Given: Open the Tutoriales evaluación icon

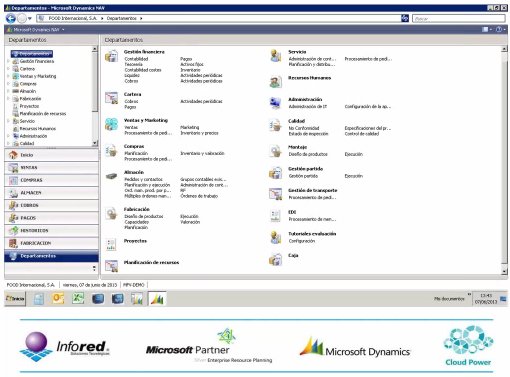Looking at the screenshot, I should pos(276,237).
